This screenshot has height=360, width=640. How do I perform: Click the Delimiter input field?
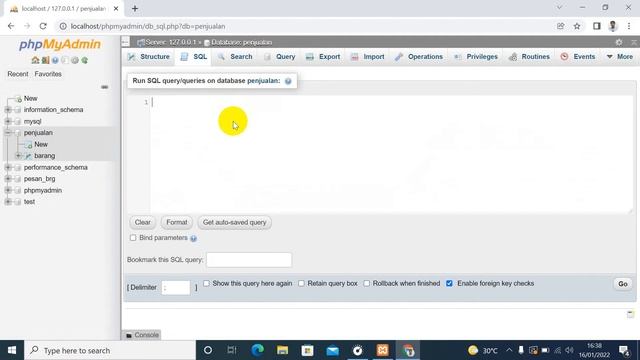click(x=176, y=287)
